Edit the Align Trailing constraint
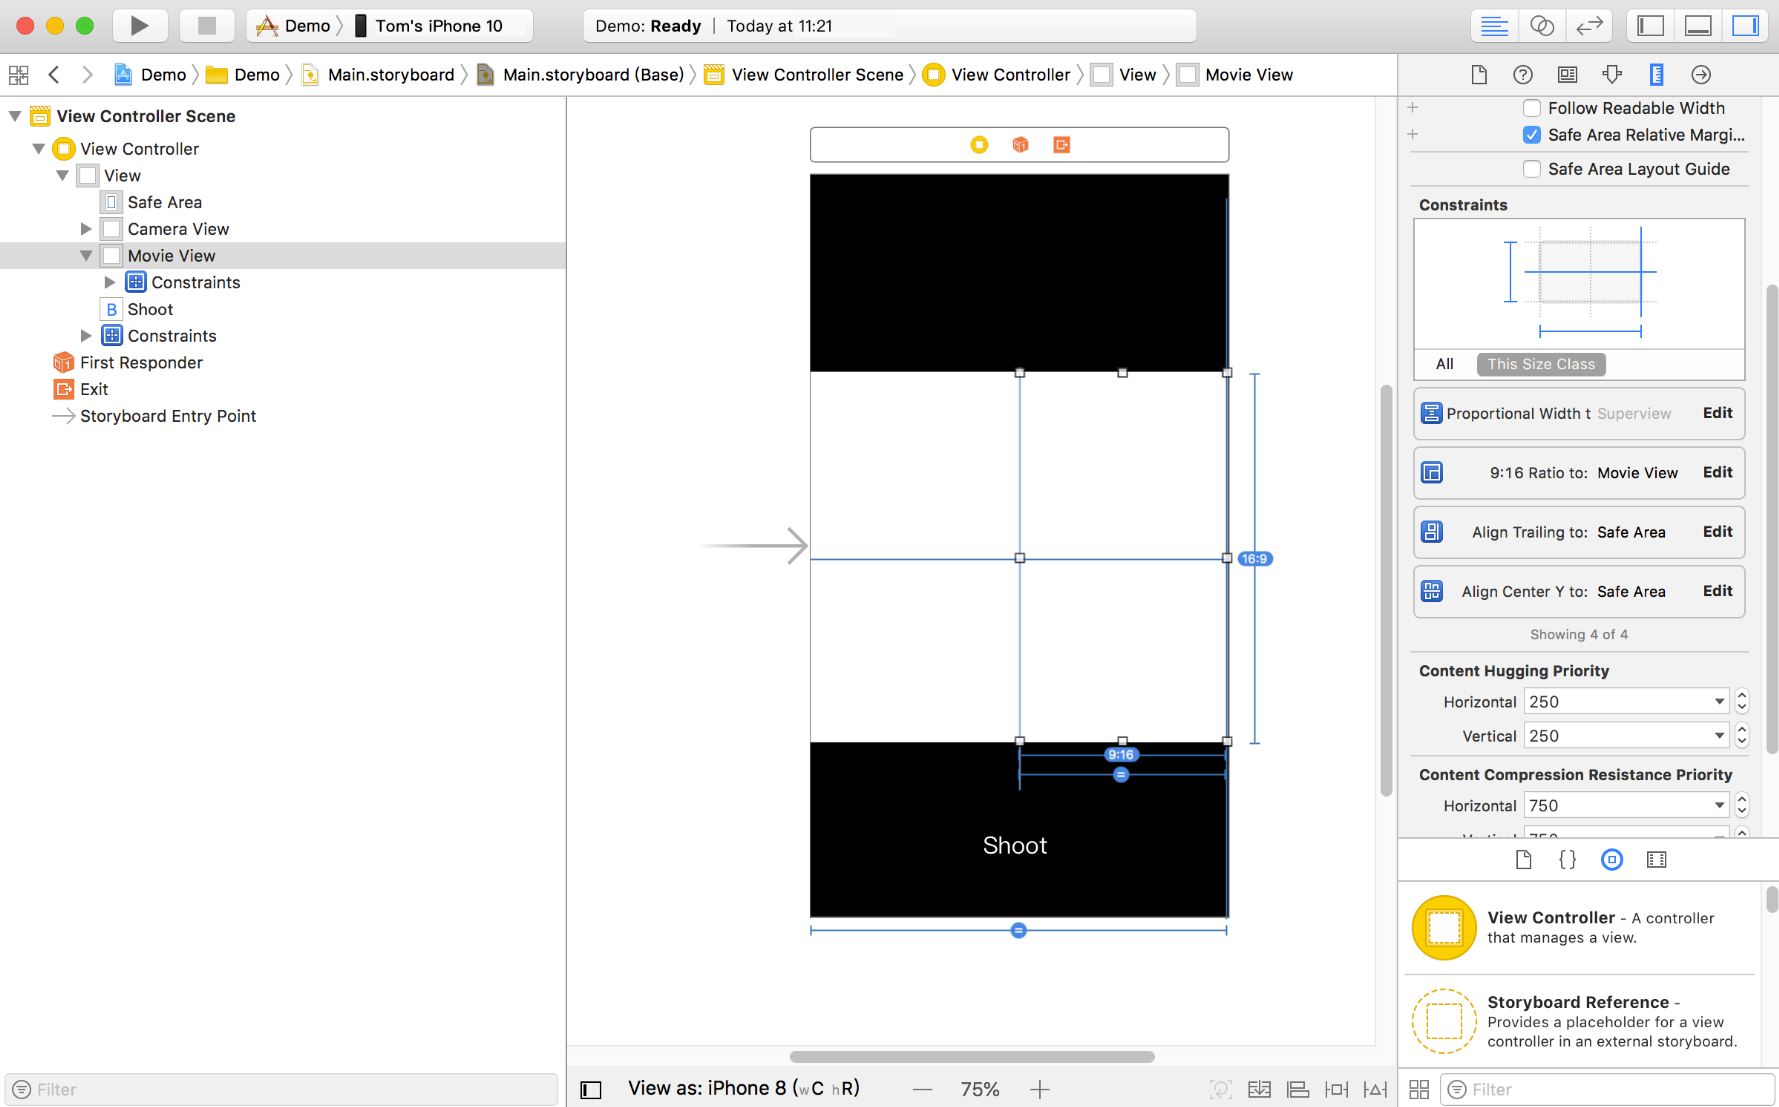 [1717, 532]
